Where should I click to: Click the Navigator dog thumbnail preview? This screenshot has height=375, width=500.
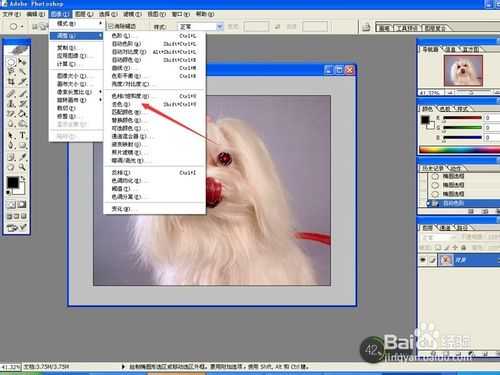463,71
